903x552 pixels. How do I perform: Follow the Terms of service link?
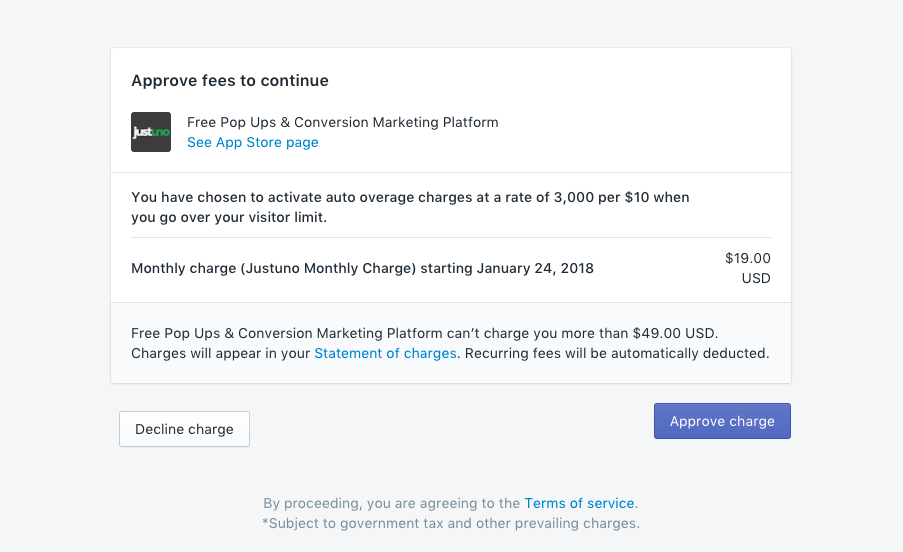(579, 503)
